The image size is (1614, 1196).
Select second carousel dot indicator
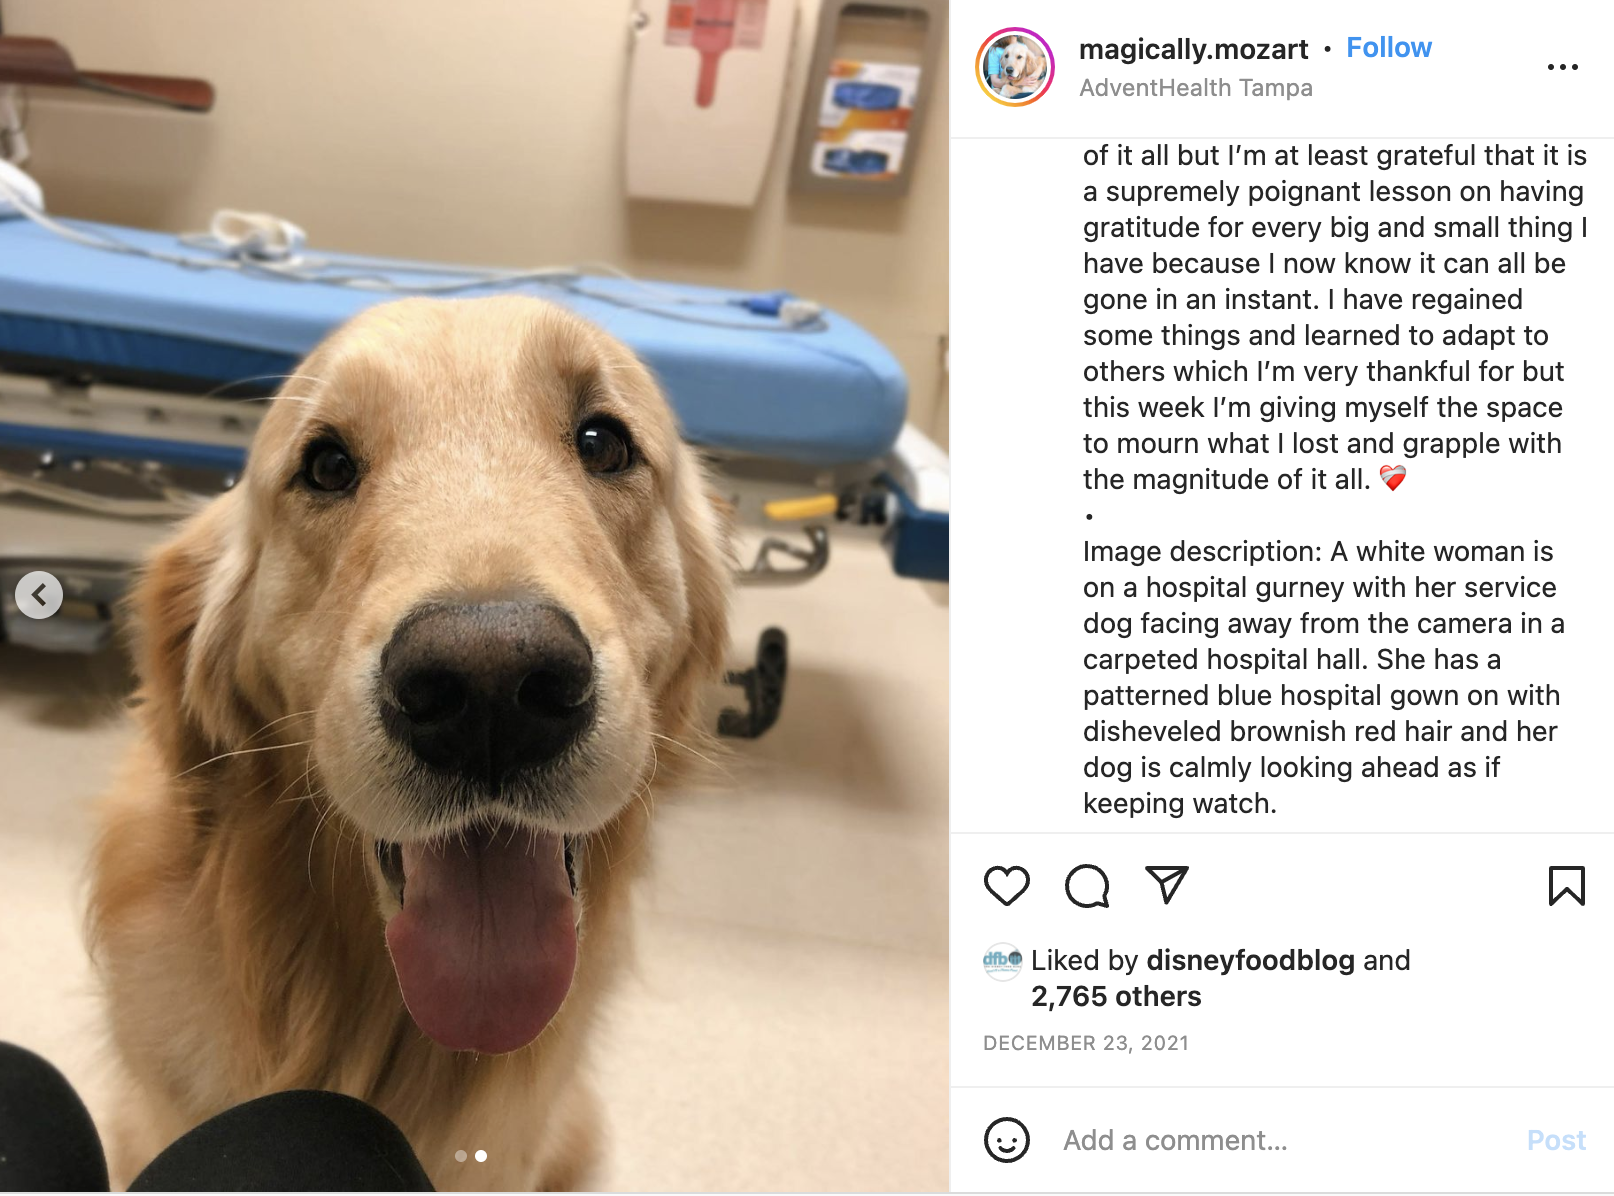[481, 1156]
